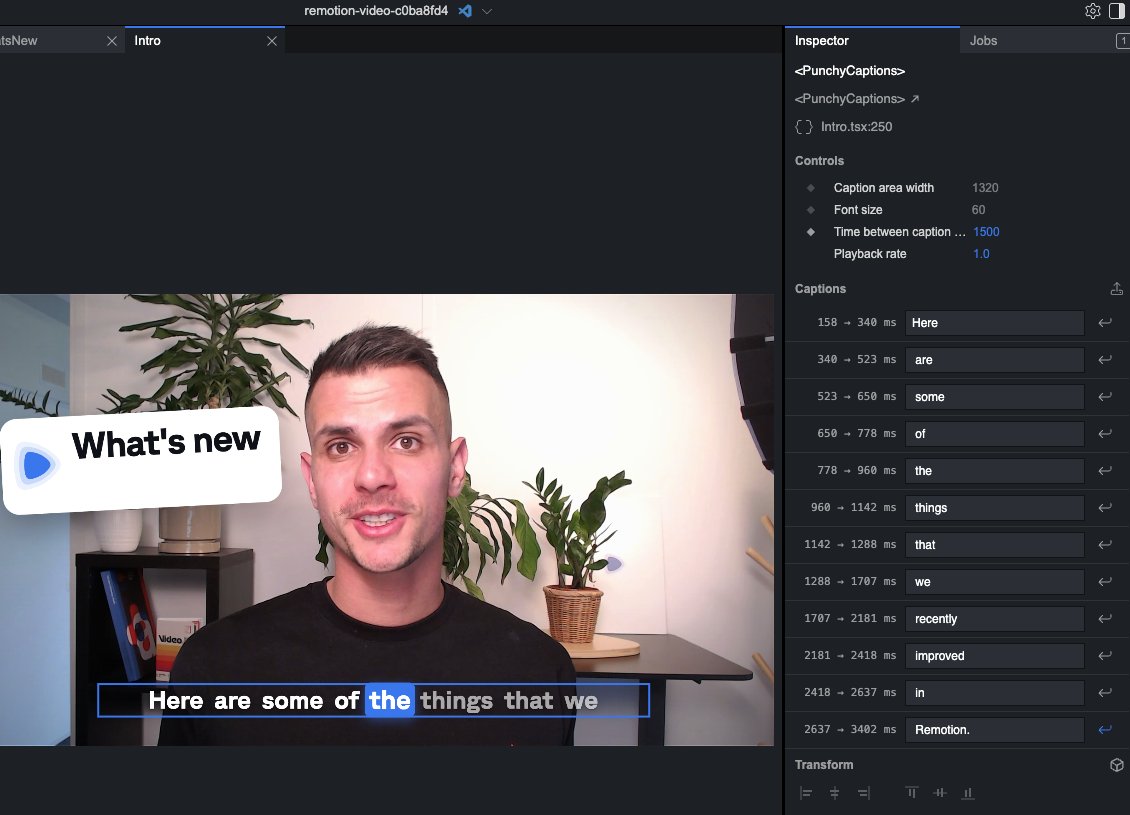
Task: Click the return arrow icon in the "of" caption row
Action: [x=1105, y=434]
